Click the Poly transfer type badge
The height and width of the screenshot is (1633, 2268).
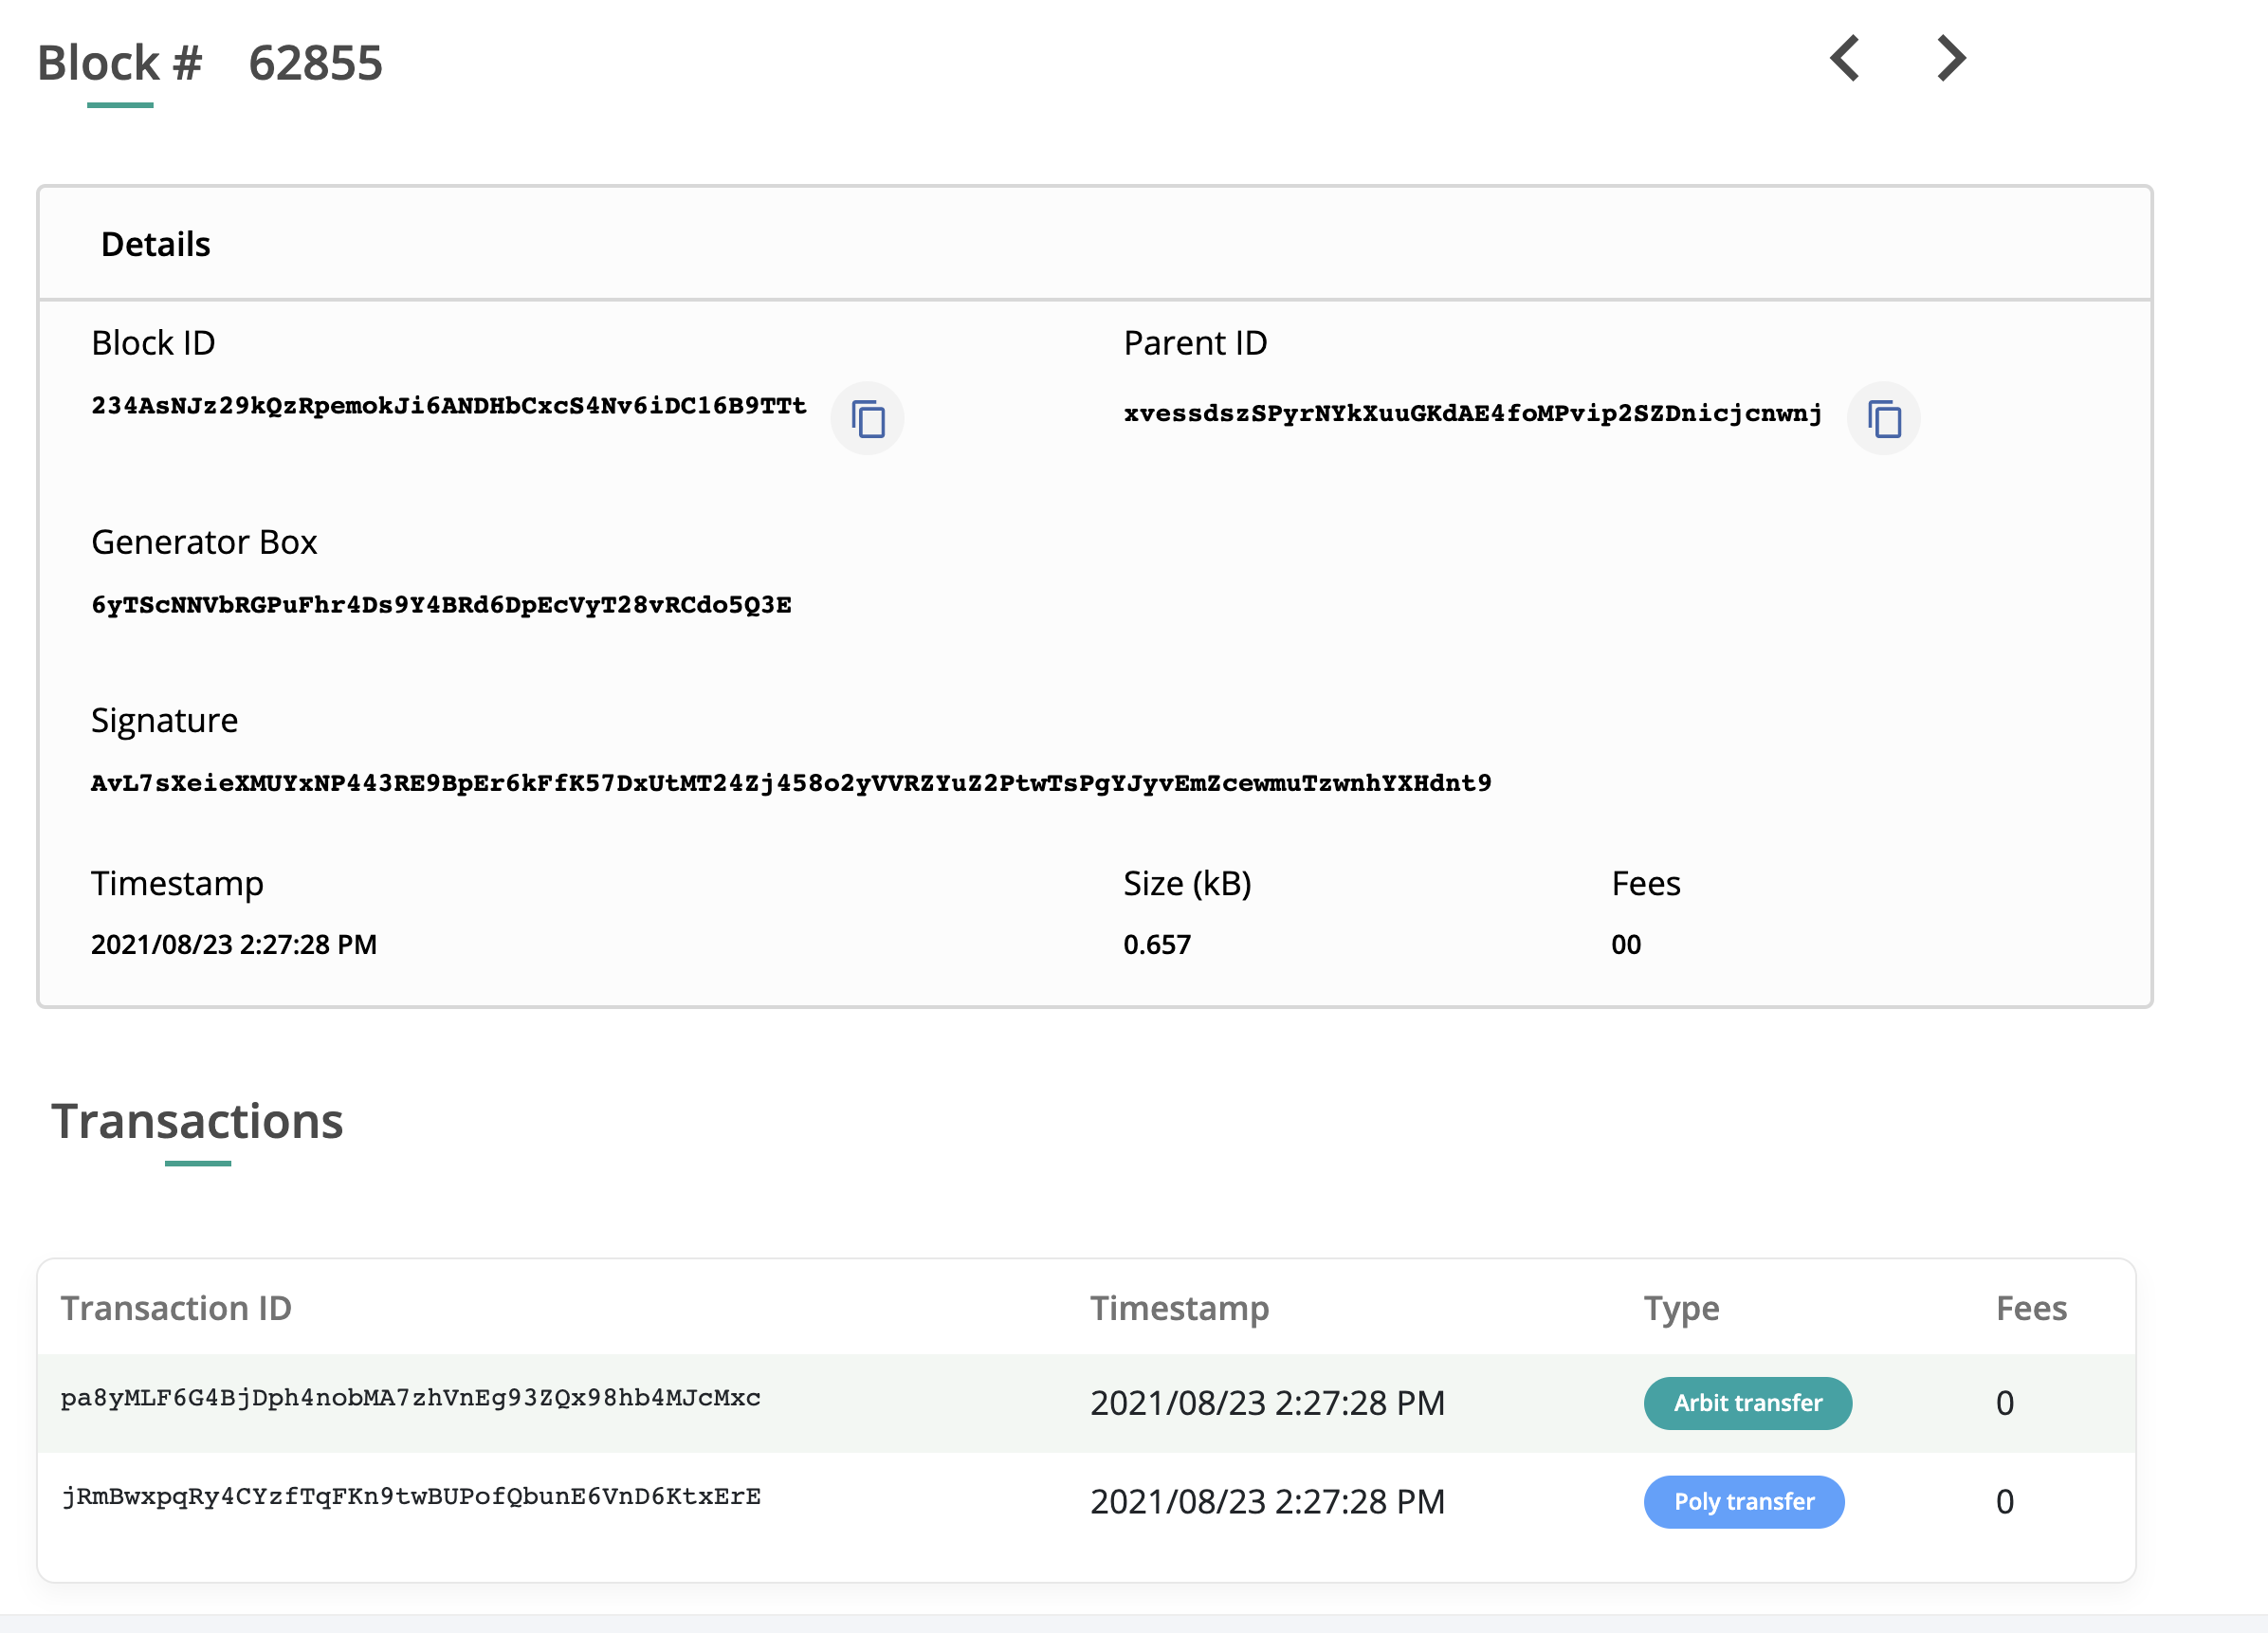(x=1743, y=1501)
